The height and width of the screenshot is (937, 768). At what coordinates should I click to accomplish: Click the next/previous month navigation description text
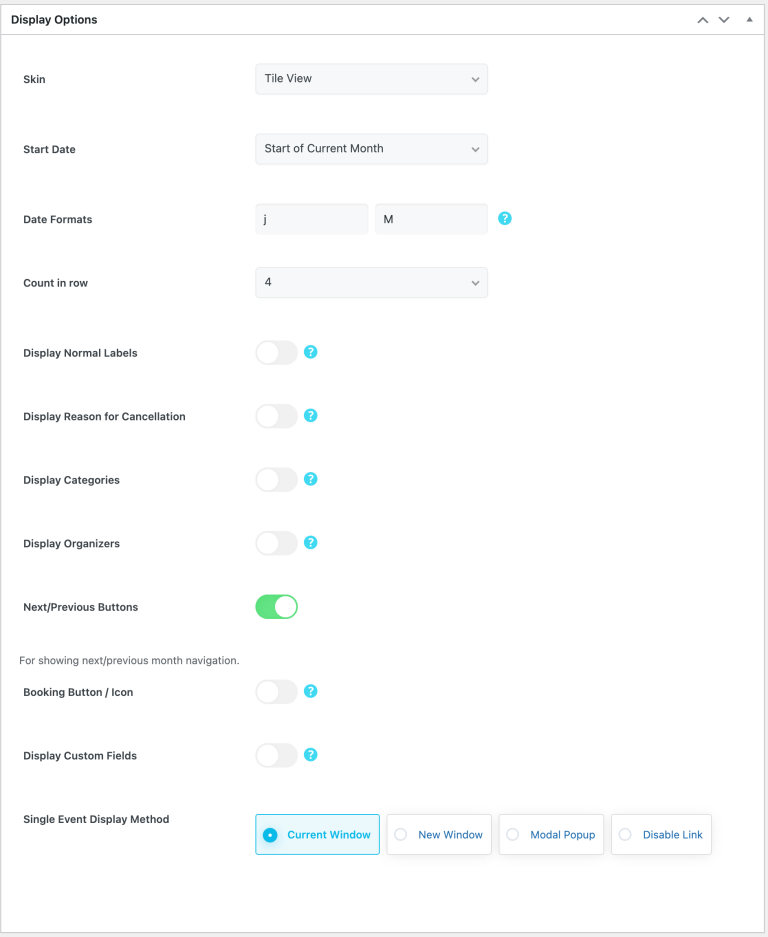click(x=129, y=660)
